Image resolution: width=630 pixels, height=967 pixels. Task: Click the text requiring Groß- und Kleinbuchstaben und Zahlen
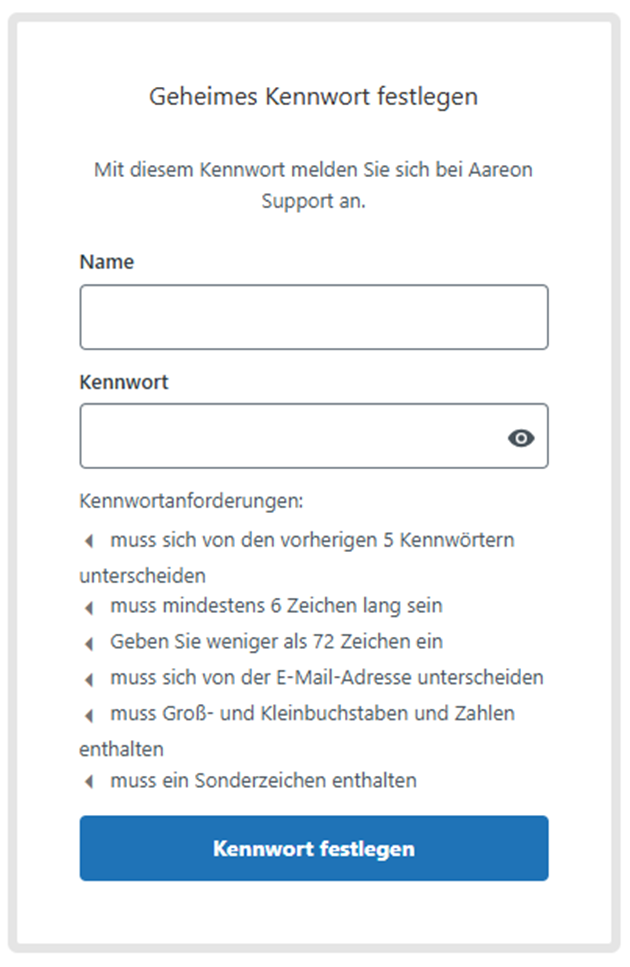[297, 731]
